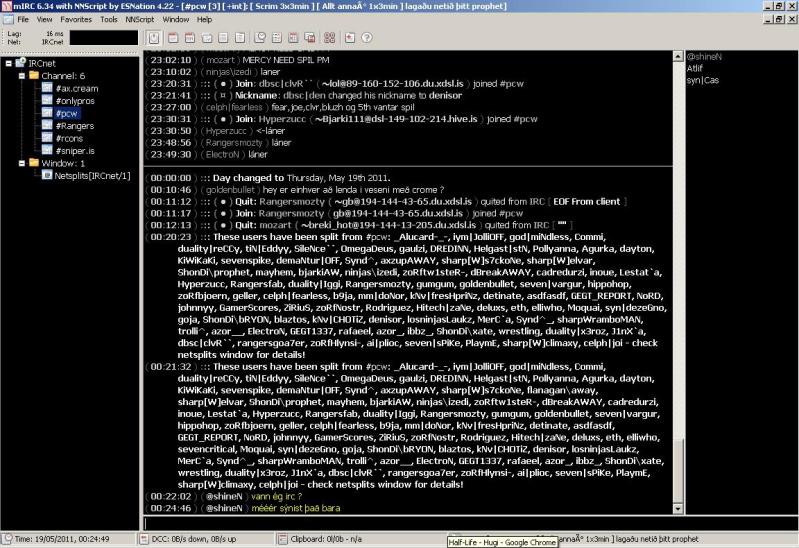Click the 'EOF From client' quit message
The width and height of the screenshot is (799, 548).
coord(587,201)
